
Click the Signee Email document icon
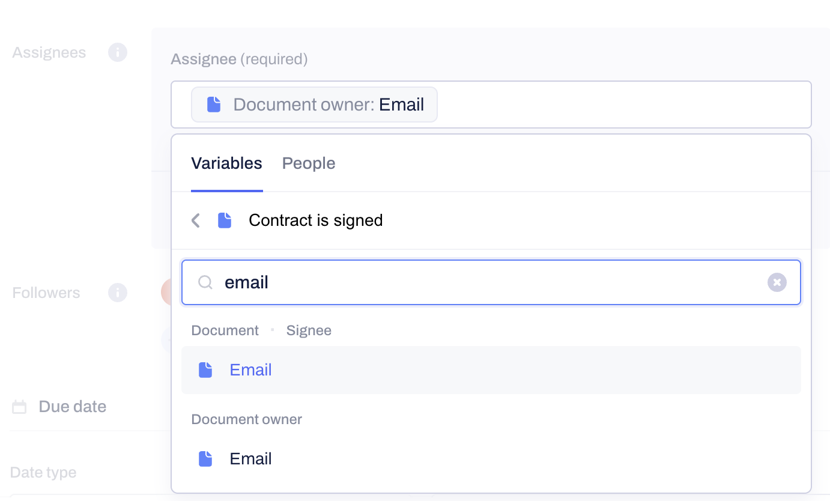coord(205,370)
